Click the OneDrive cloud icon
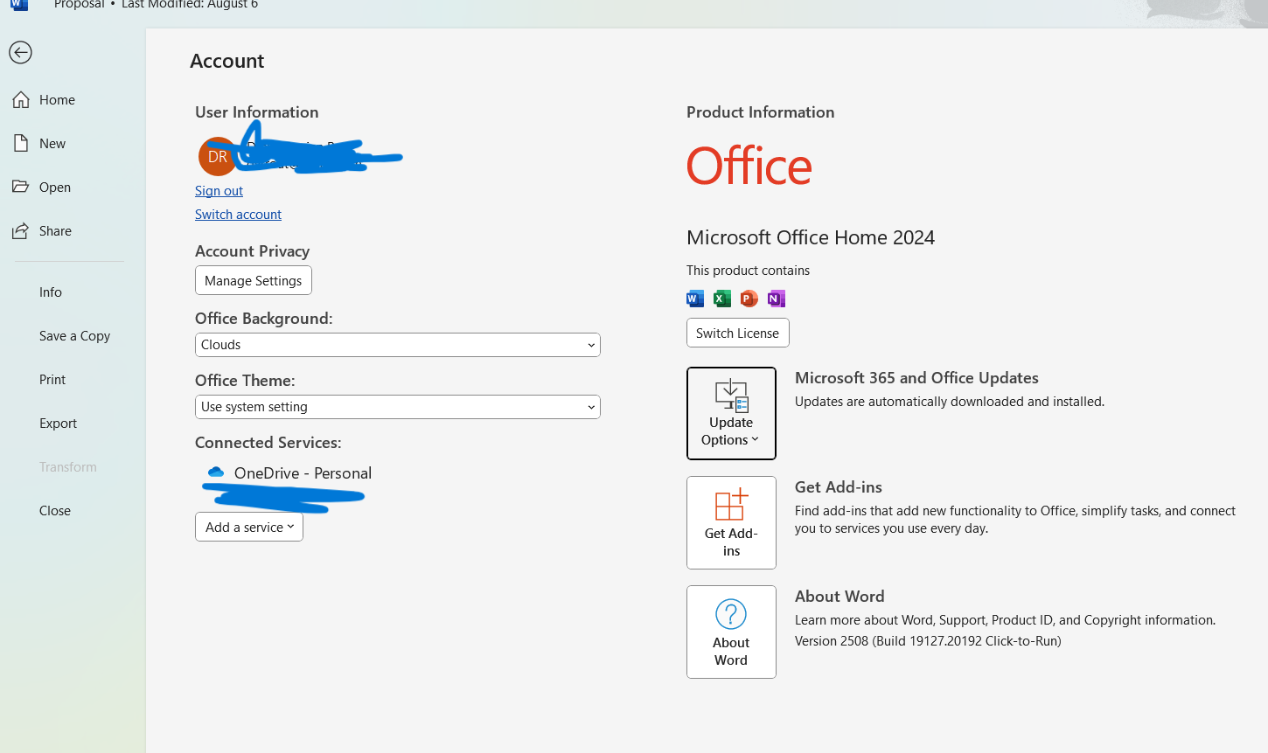Image resolution: width=1268 pixels, height=753 pixels. [x=215, y=473]
